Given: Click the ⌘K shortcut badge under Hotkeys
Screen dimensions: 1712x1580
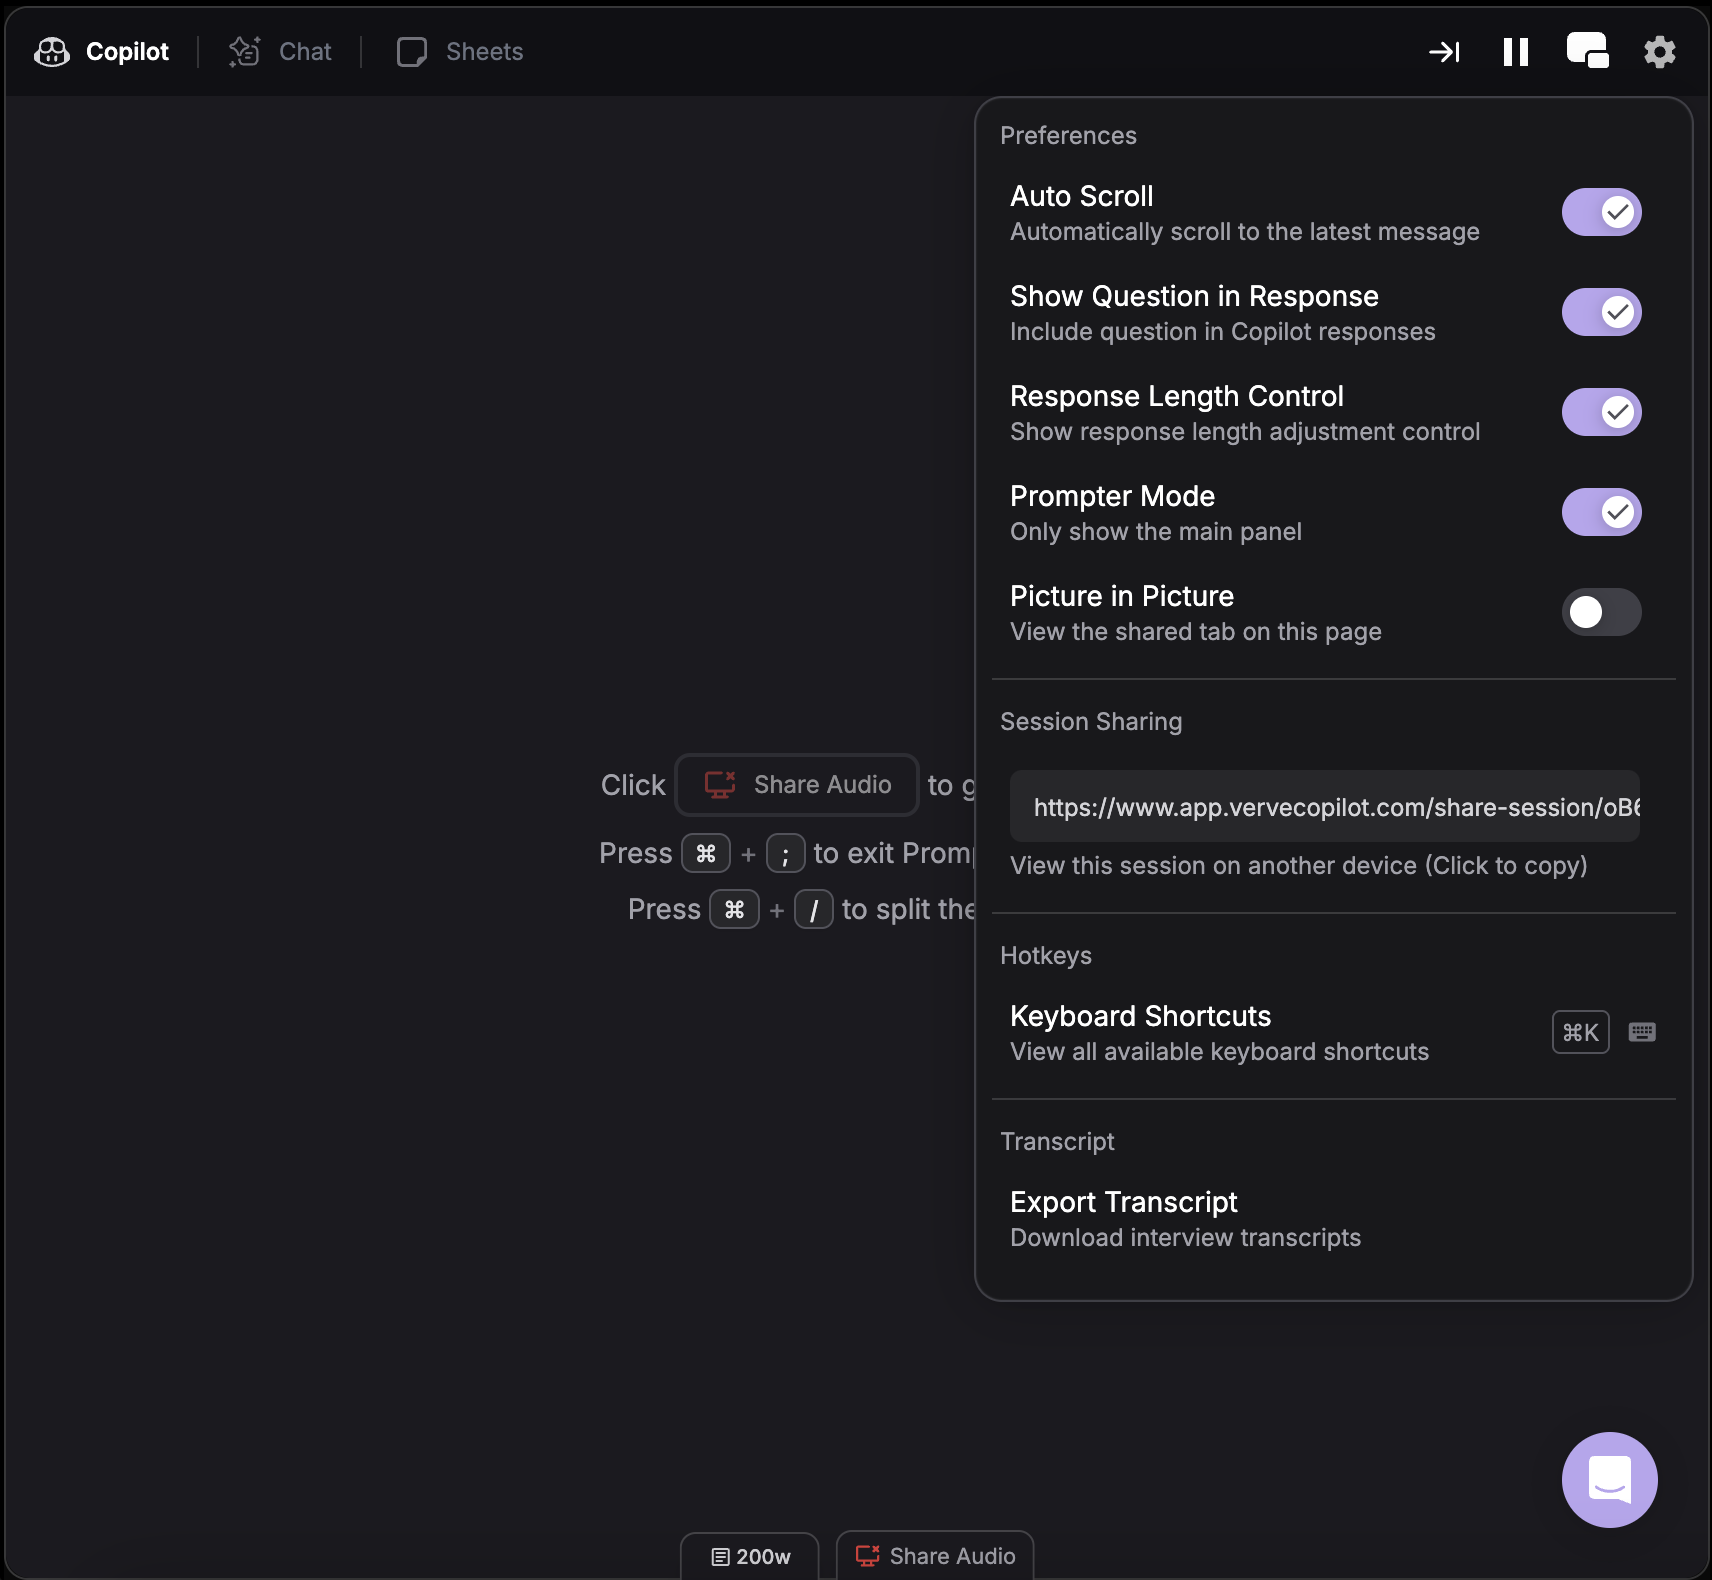Looking at the screenshot, I should click(x=1580, y=1031).
